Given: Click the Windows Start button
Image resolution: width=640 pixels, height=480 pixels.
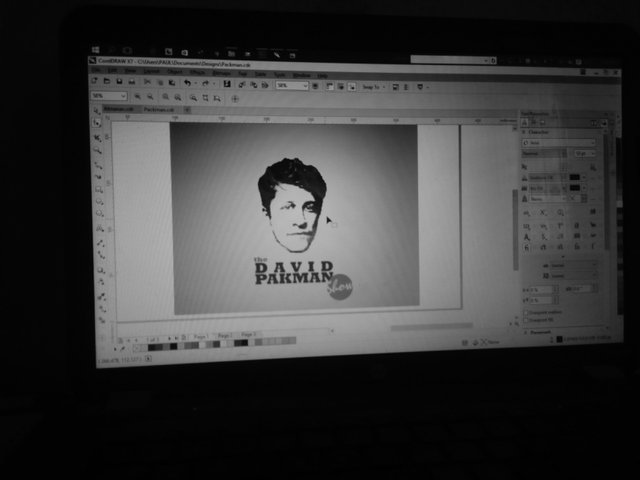Looking at the screenshot, I should click(96, 50).
